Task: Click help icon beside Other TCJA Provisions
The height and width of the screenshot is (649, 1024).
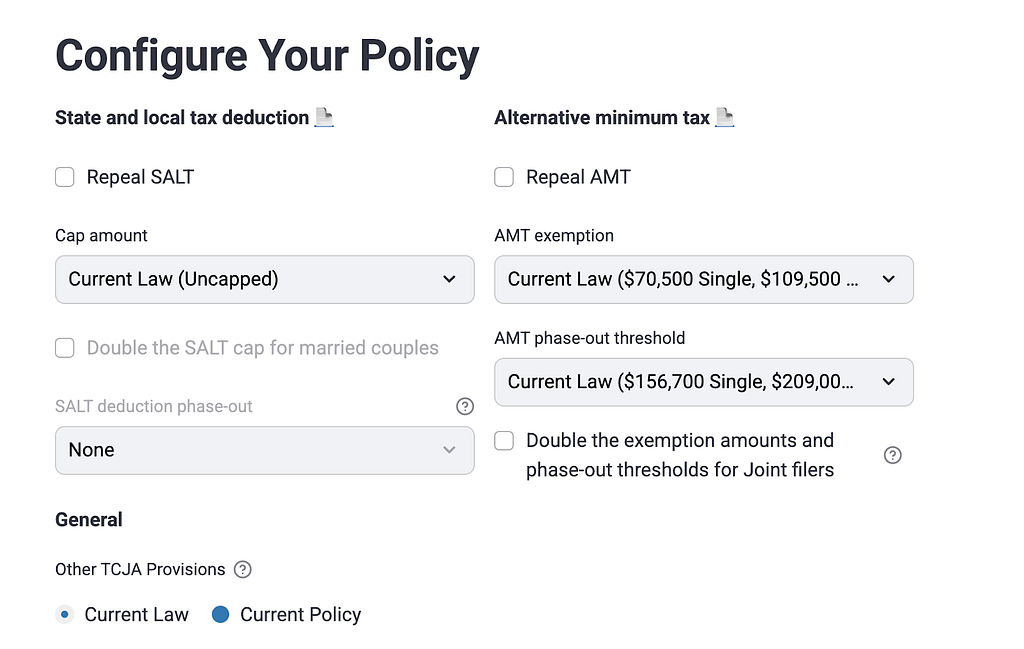Action: (x=242, y=569)
